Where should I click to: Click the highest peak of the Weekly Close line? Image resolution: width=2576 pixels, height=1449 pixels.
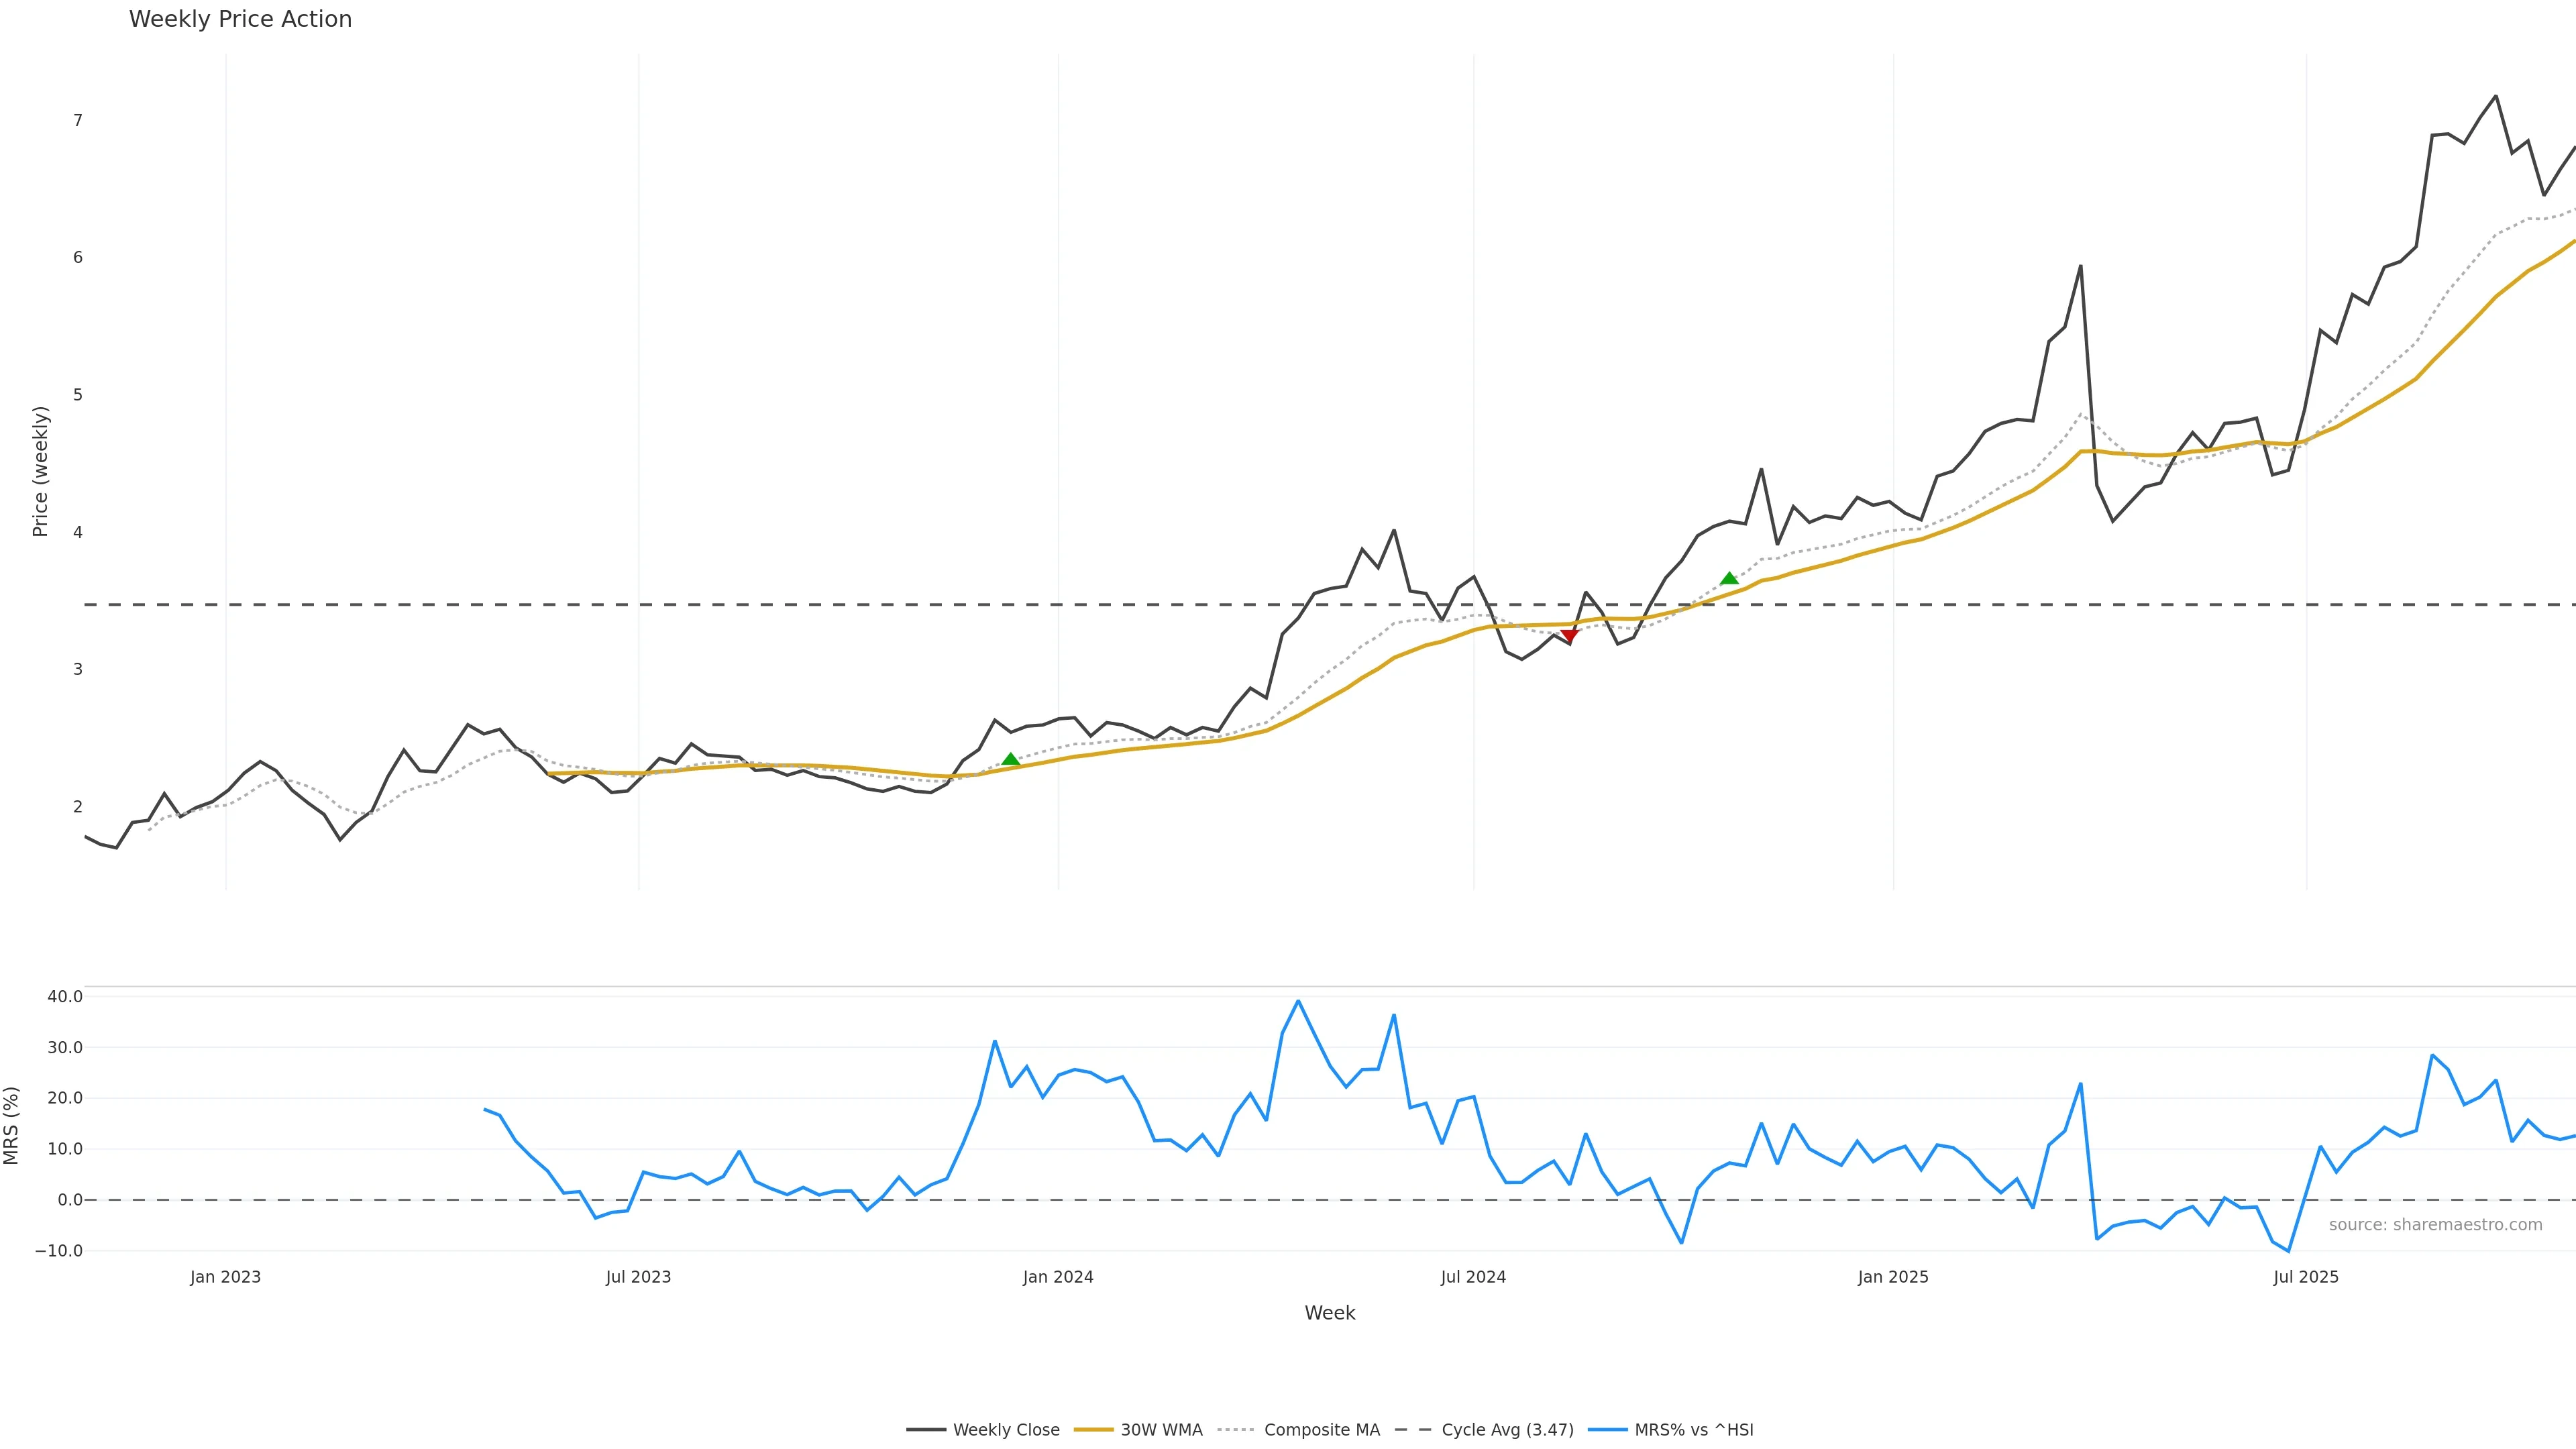pos(2496,96)
